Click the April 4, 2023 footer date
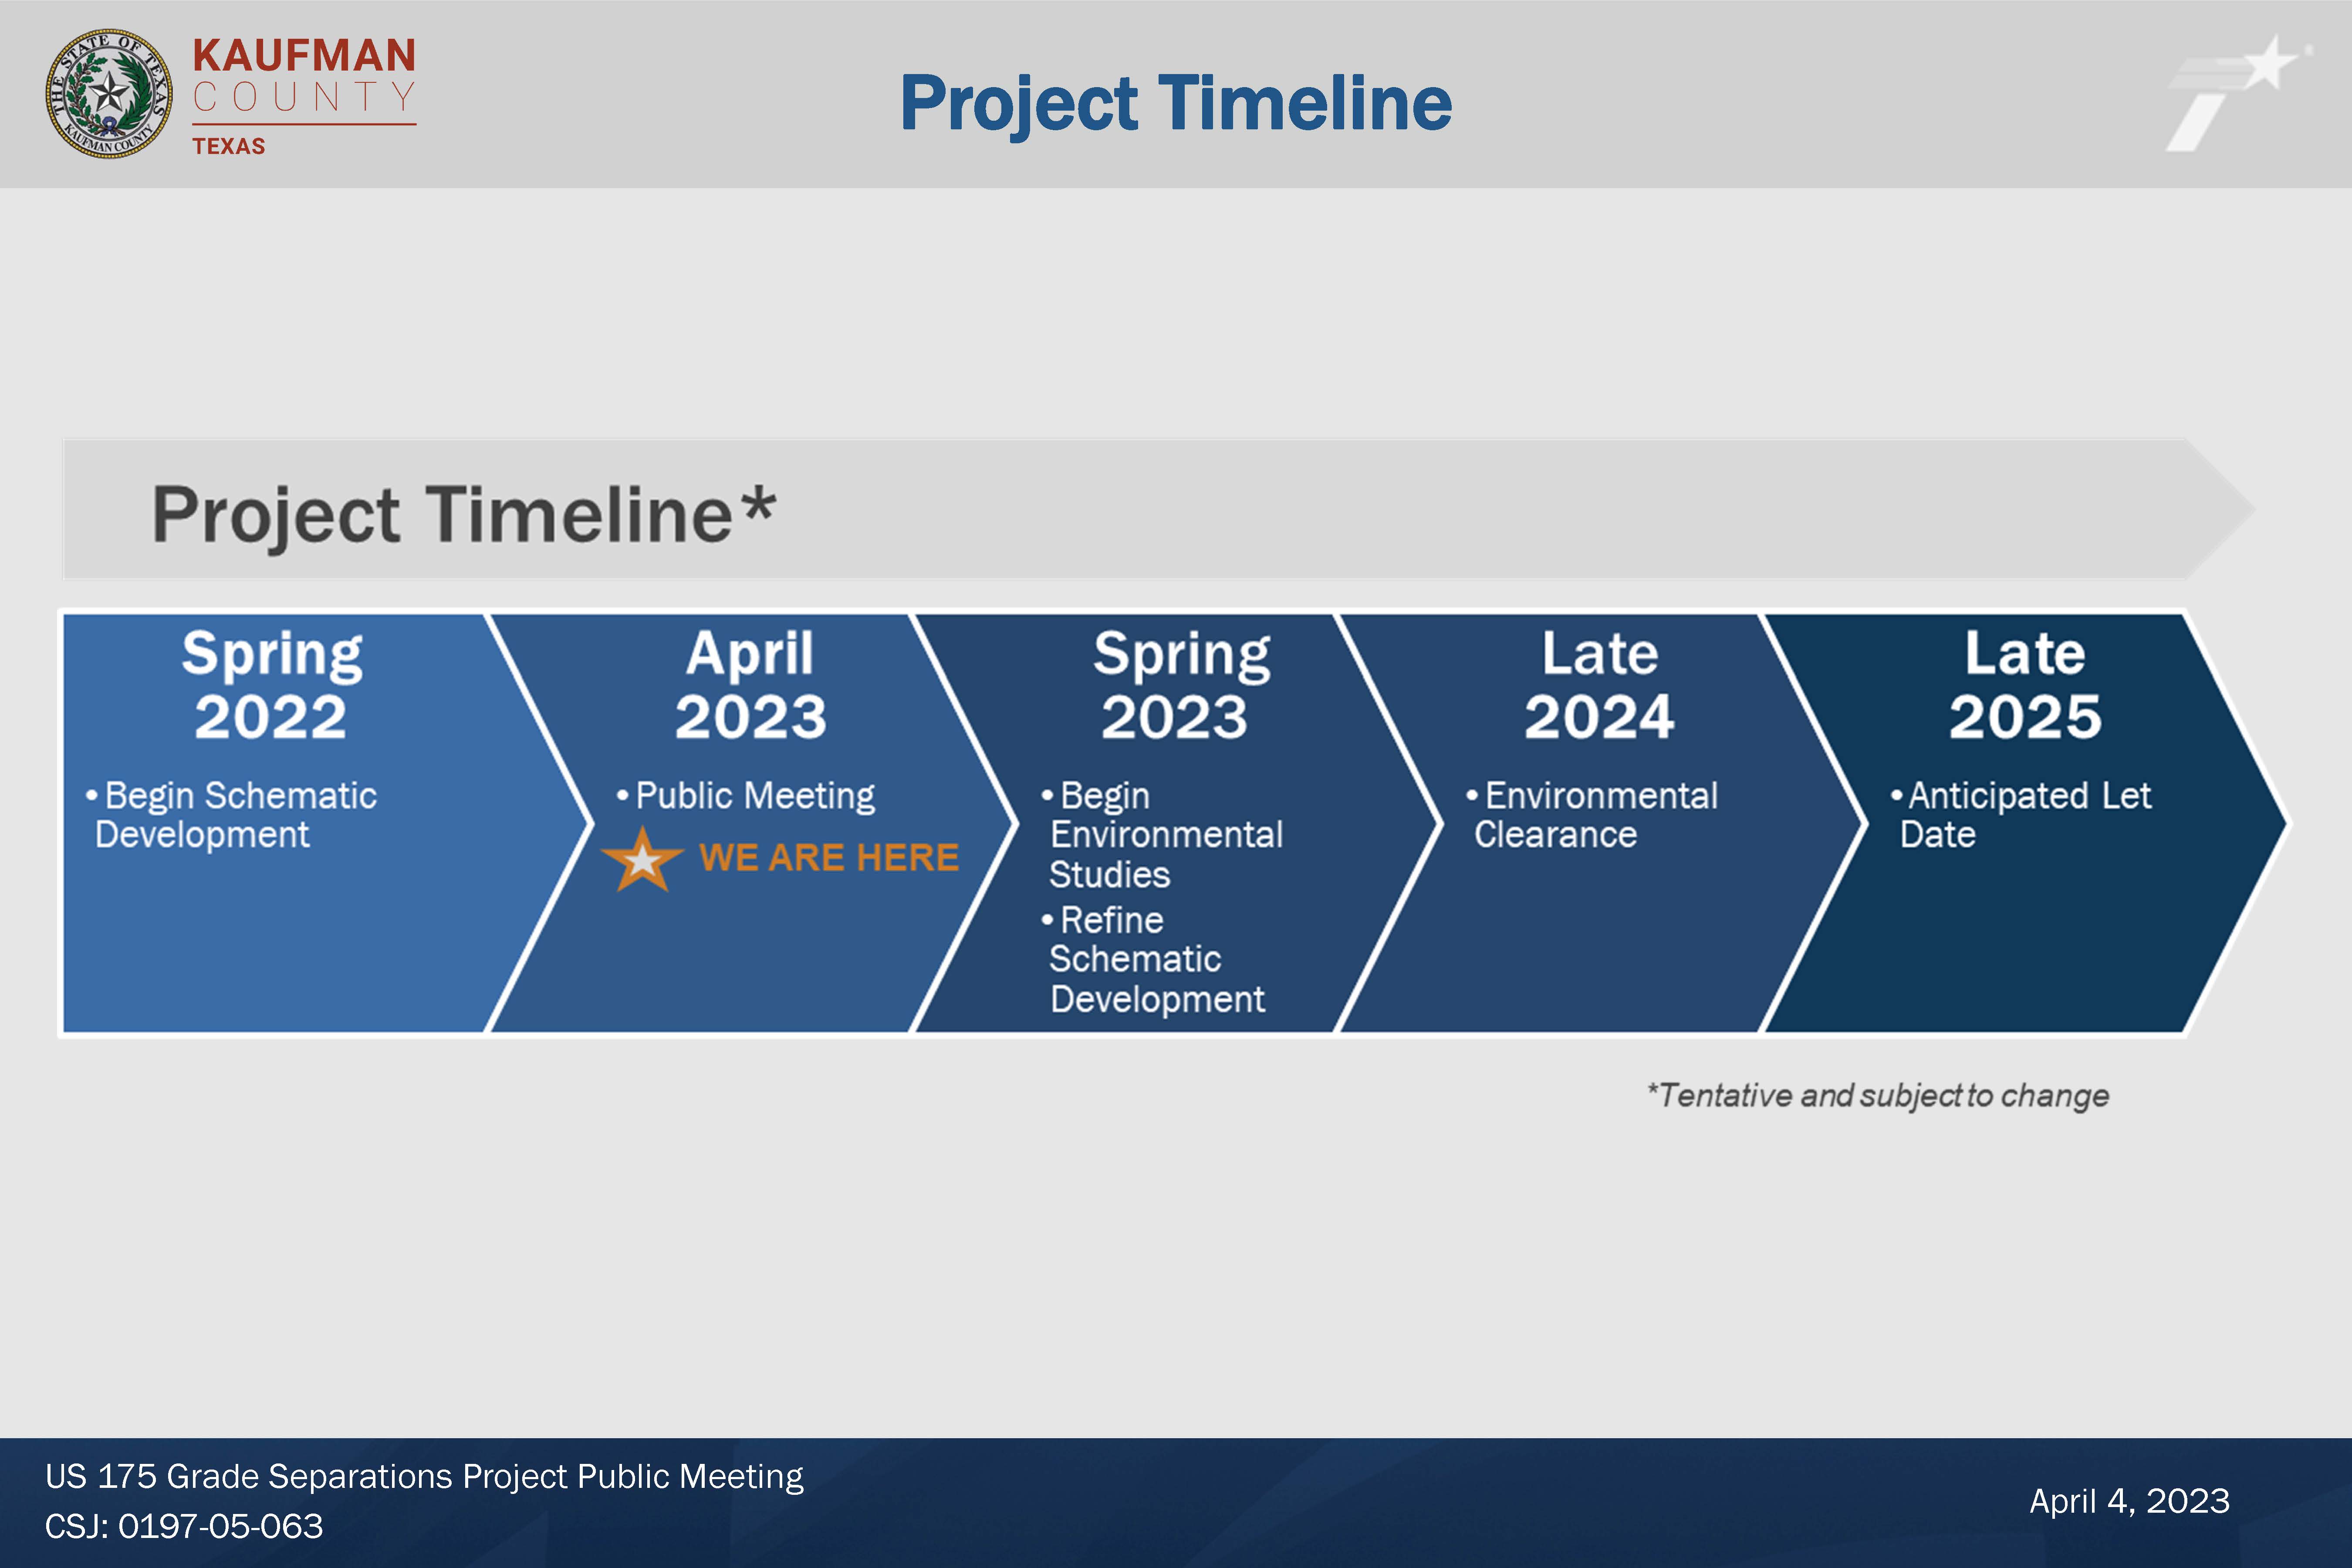 coord(2130,1502)
